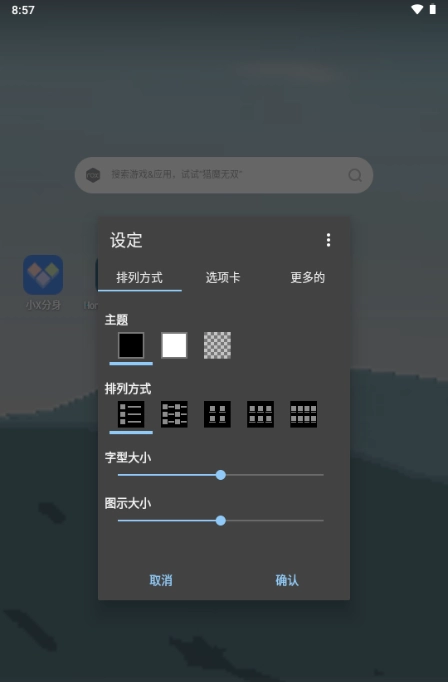Choose the two-column grid layout icon
Screen dimensions: 448x682
217,414
